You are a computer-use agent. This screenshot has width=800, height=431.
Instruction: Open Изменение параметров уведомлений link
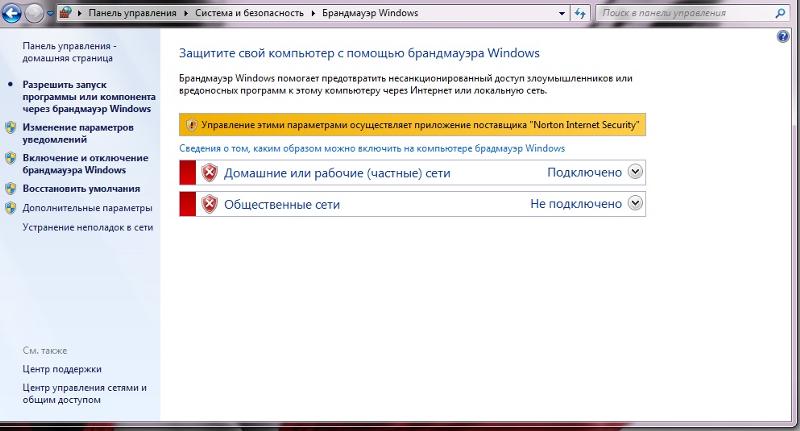[78, 133]
